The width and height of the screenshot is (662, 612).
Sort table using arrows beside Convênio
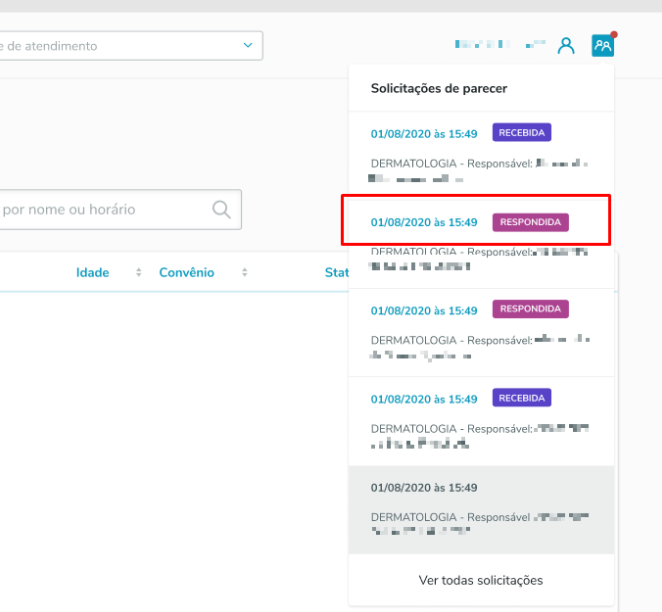pos(244,272)
